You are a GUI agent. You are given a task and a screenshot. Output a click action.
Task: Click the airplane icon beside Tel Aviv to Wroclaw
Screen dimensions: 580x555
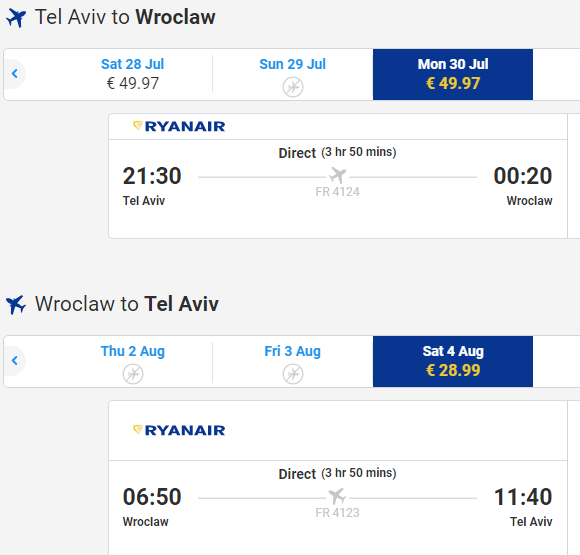coord(16,17)
